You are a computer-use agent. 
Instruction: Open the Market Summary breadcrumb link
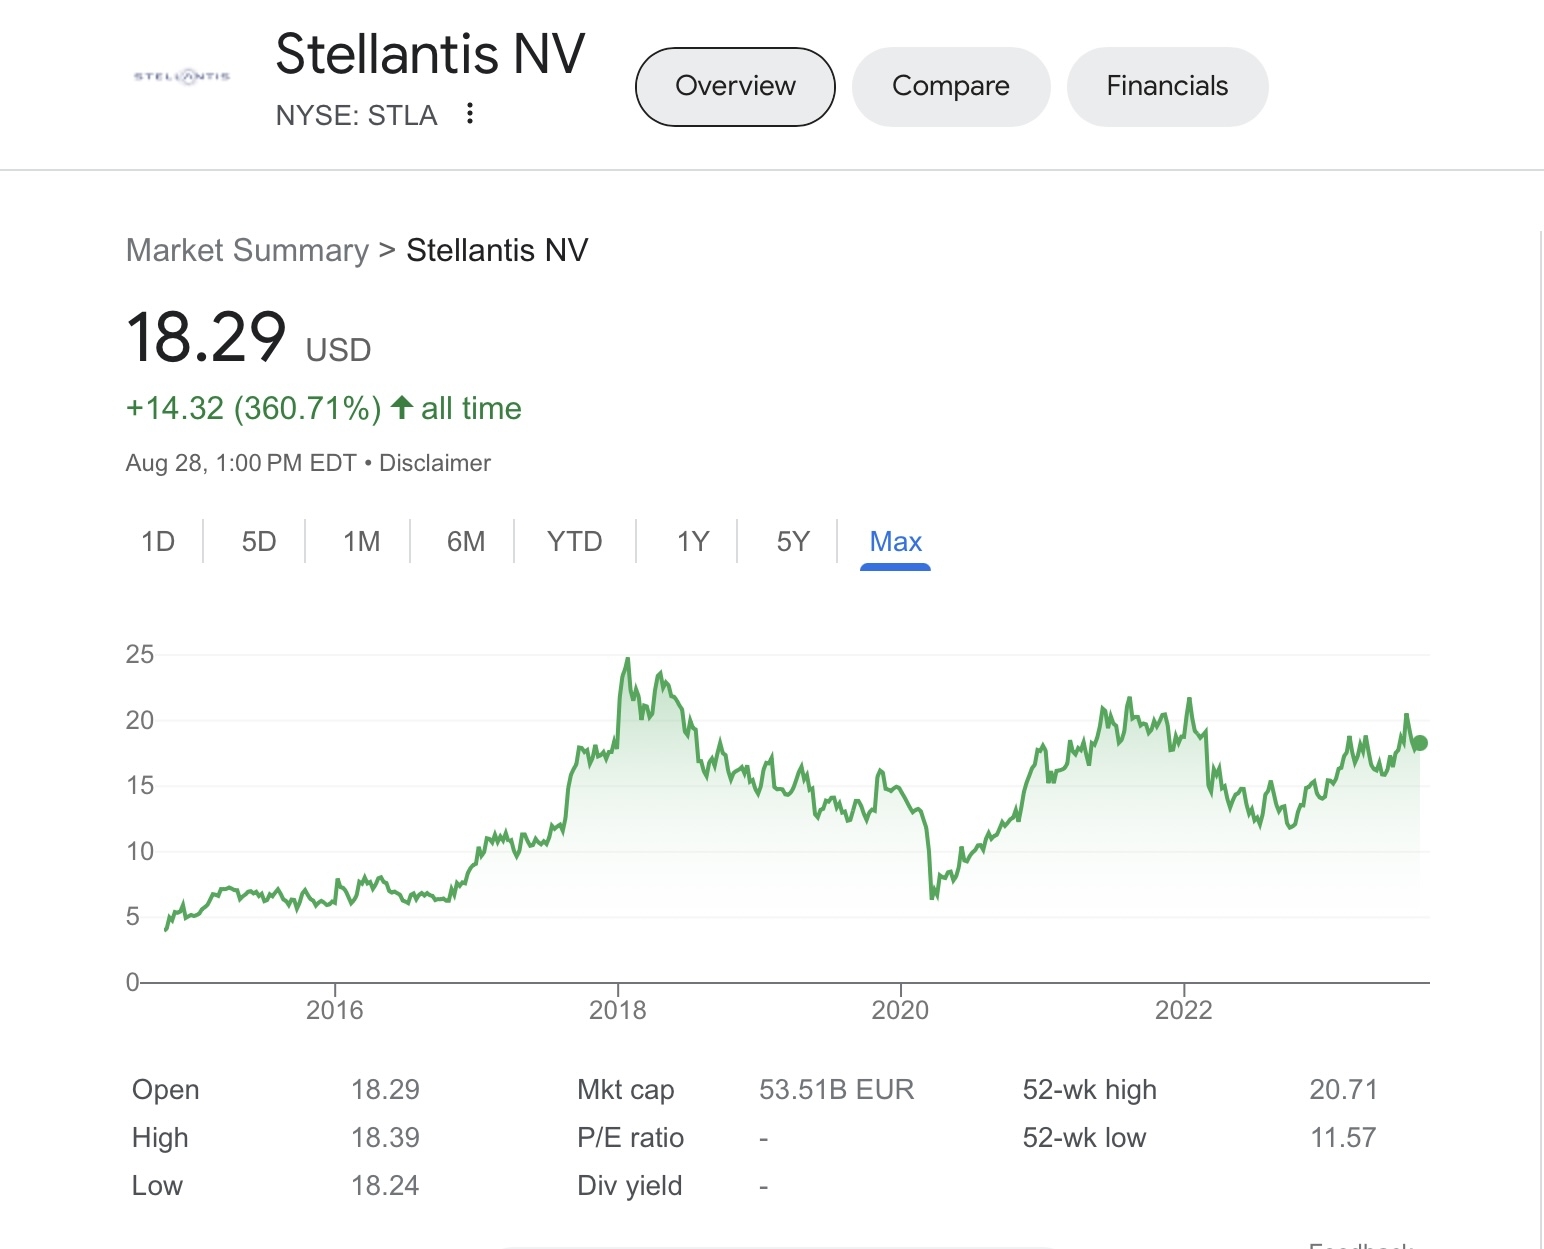click(x=247, y=250)
